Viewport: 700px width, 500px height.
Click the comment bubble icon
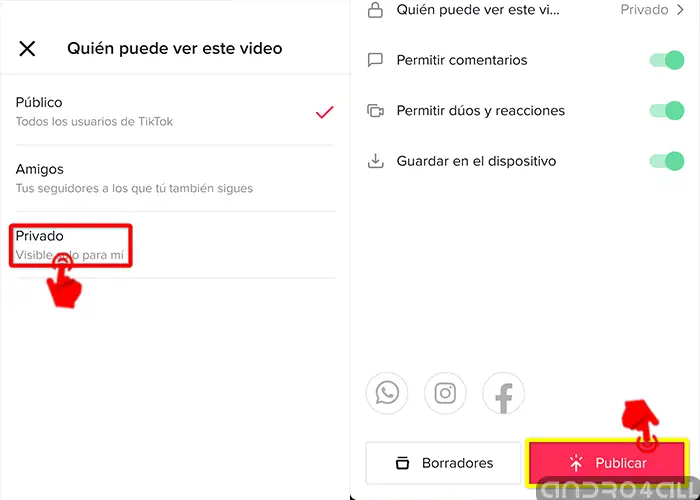click(x=375, y=60)
